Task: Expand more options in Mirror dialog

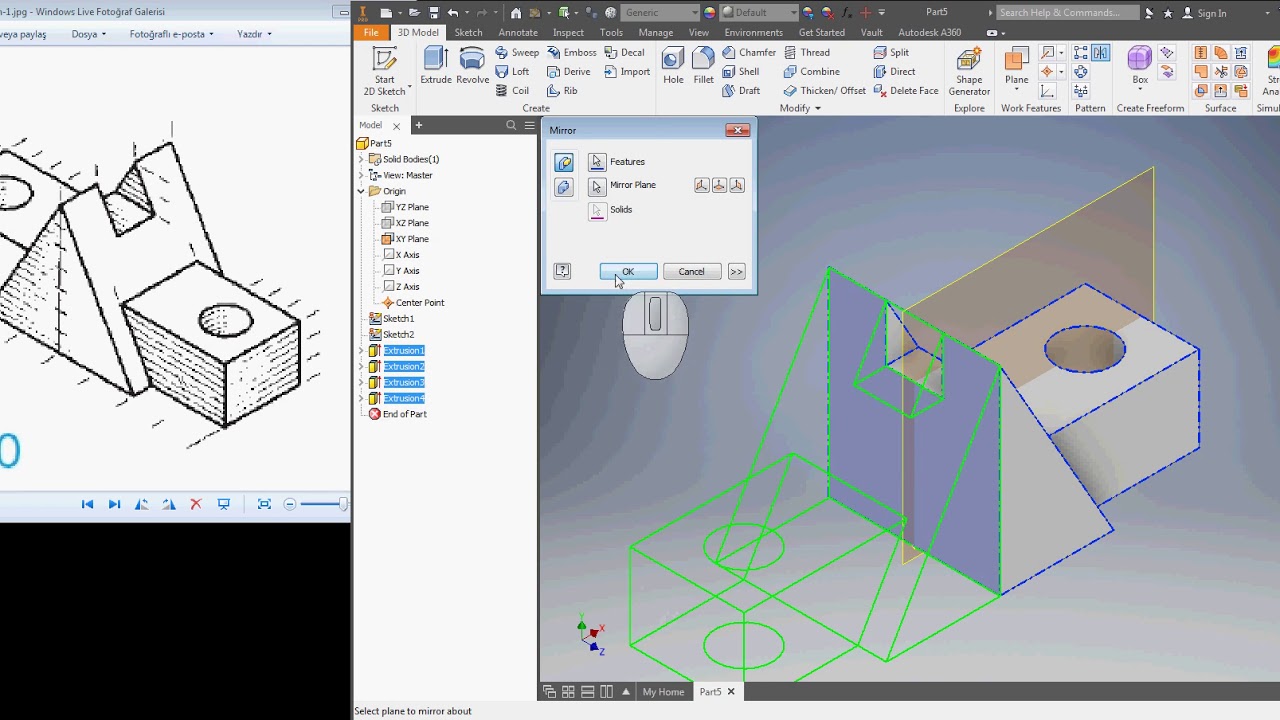Action: tap(736, 271)
